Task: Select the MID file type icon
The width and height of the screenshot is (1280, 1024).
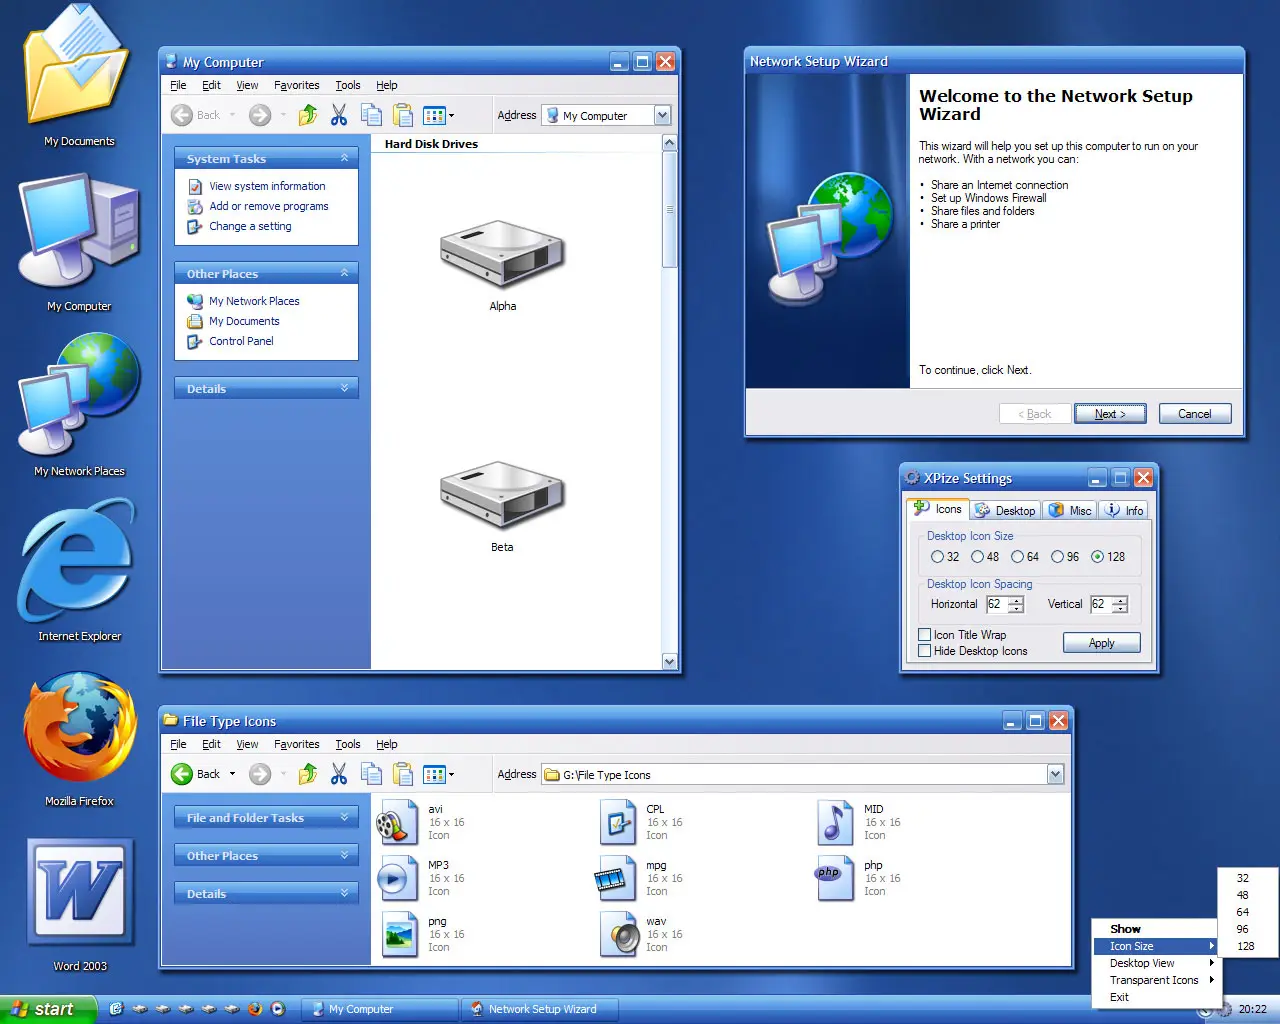Action: [x=834, y=822]
